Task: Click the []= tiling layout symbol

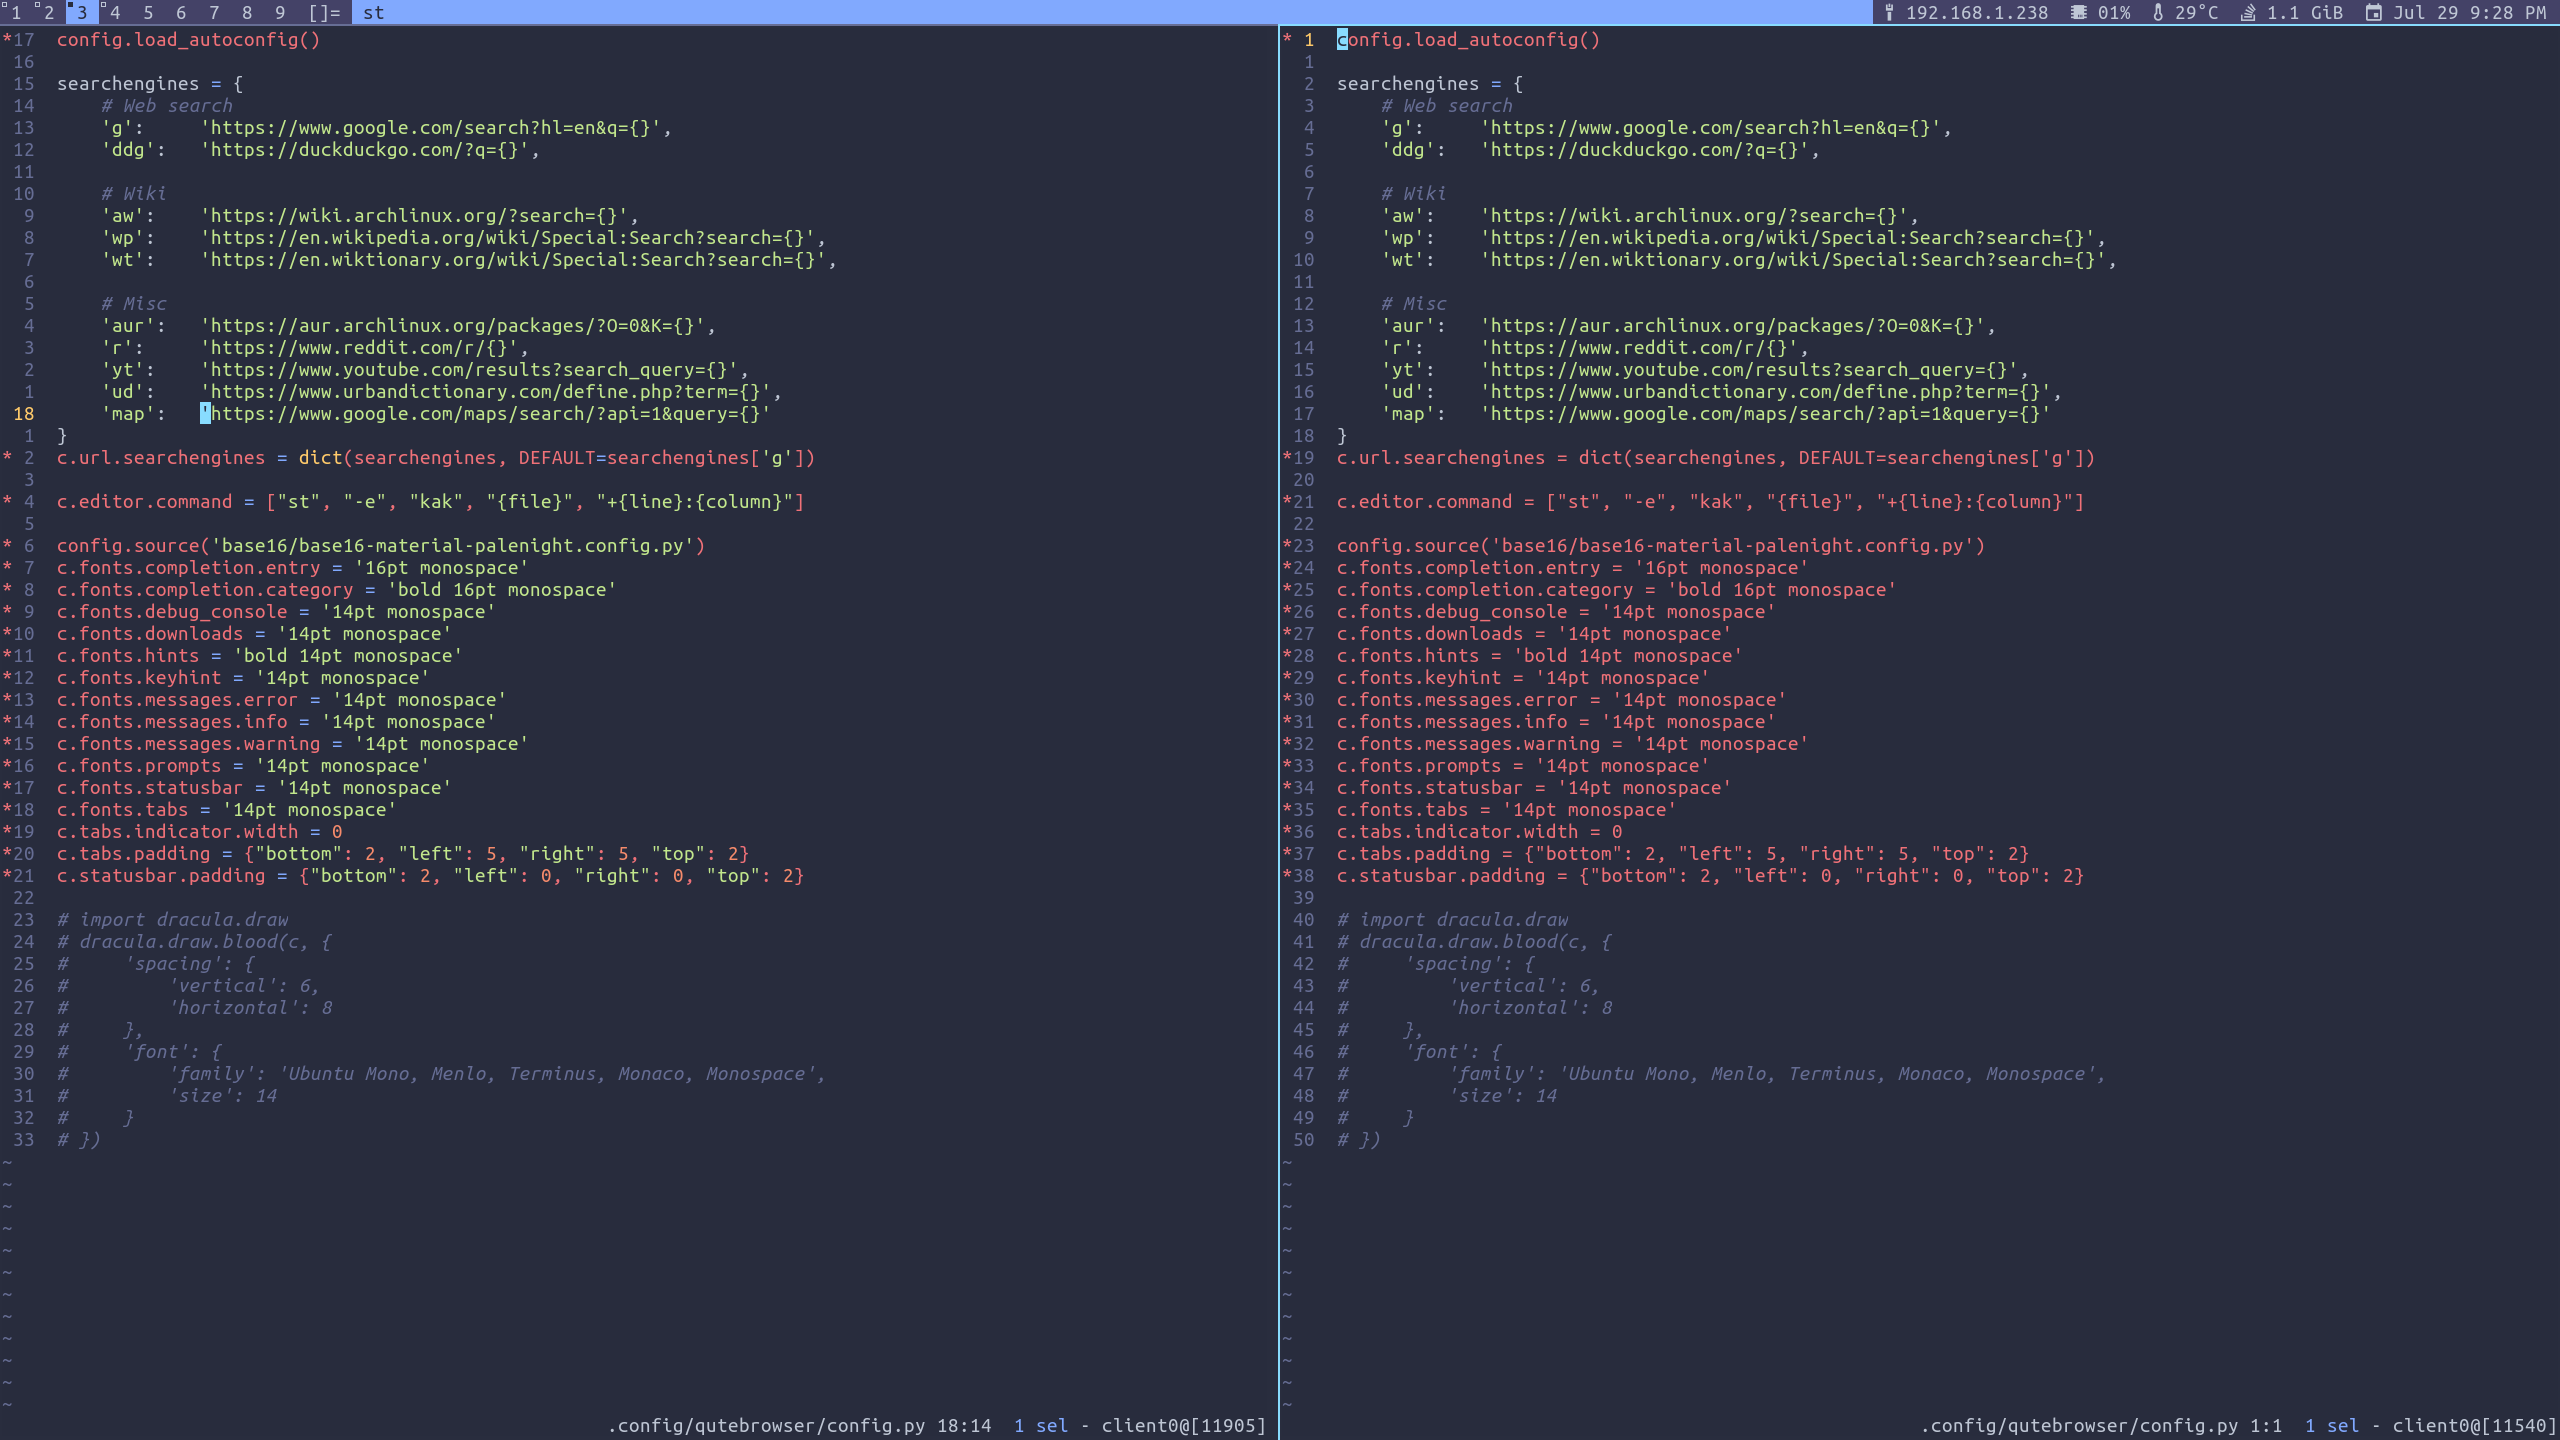Action: pyautogui.click(x=325, y=13)
